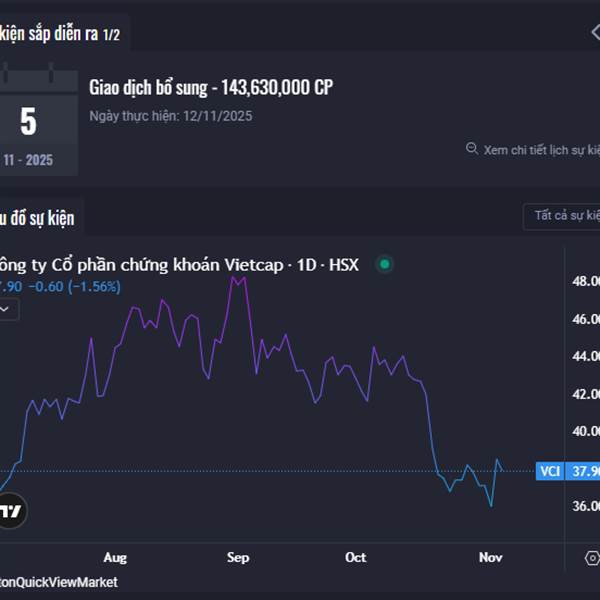Screen dimensions: 600x600
Task: Click the green market status dot
Action: pos(385,264)
